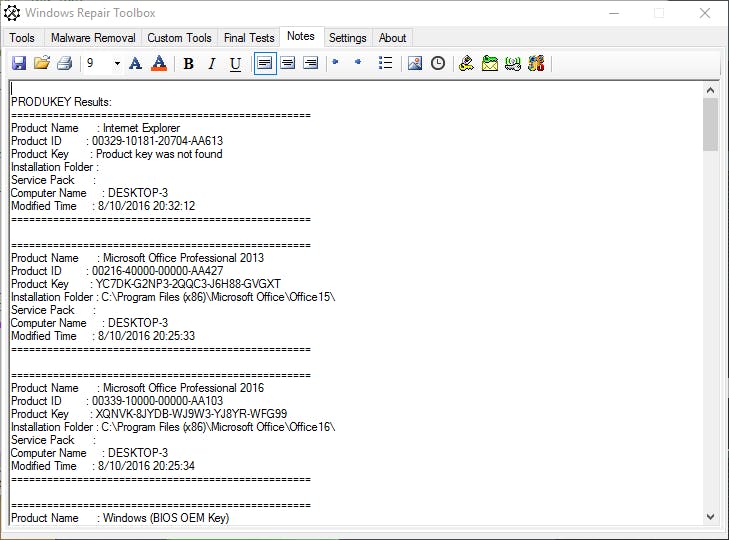The width and height of the screenshot is (729, 540).
Task: Click the wireless key icon
Action: (x=513, y=63)
